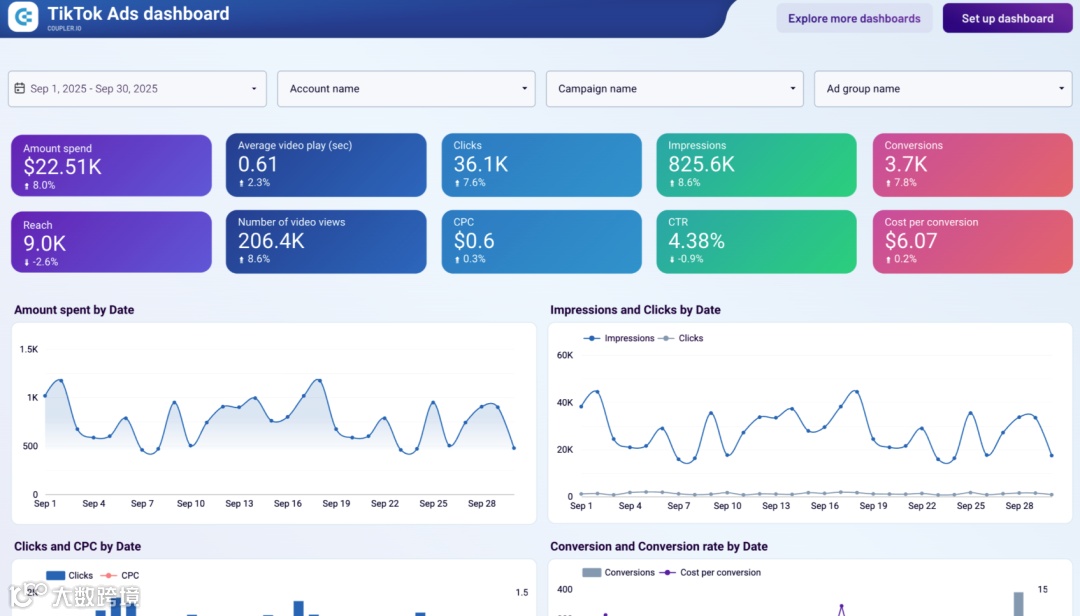Expand the Campaign name filter
The height and width of the screenshot is (616, 1080).
674,89
